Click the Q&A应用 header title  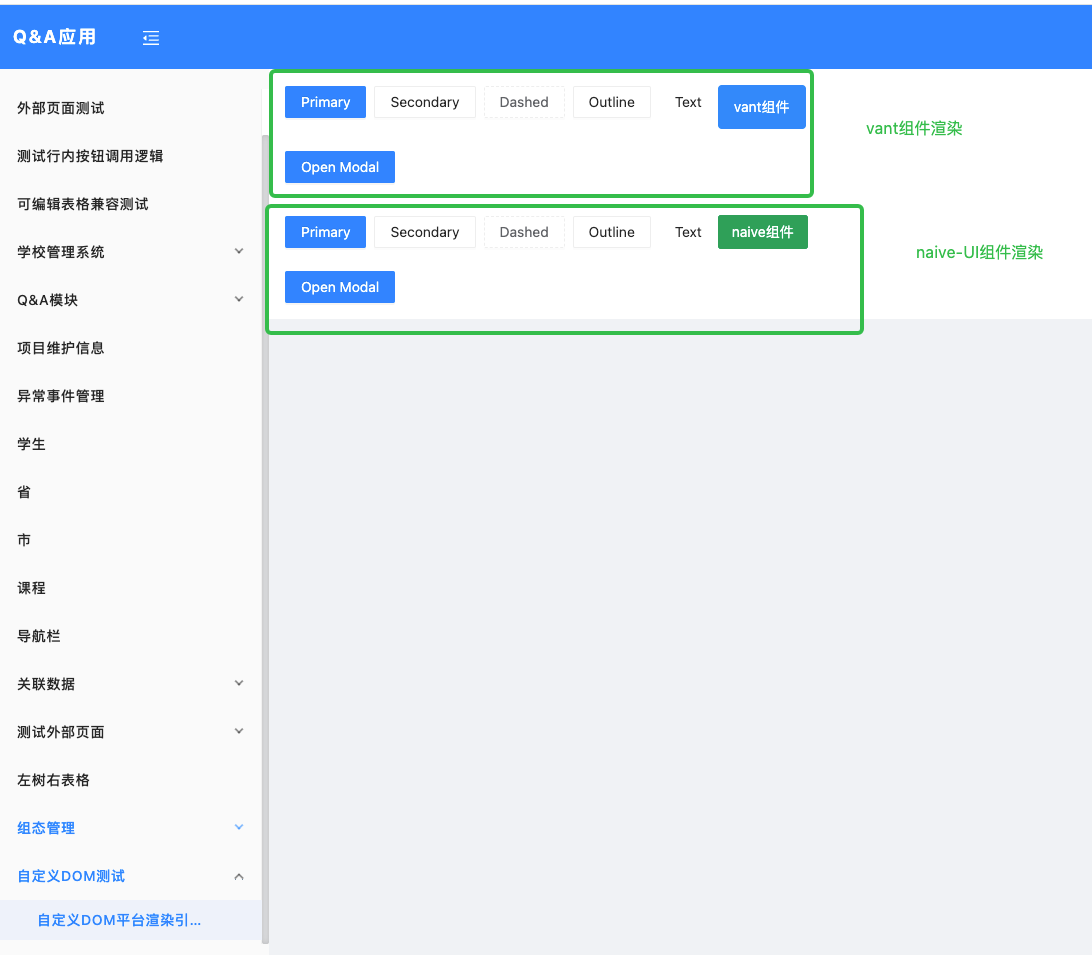point(54,37)
